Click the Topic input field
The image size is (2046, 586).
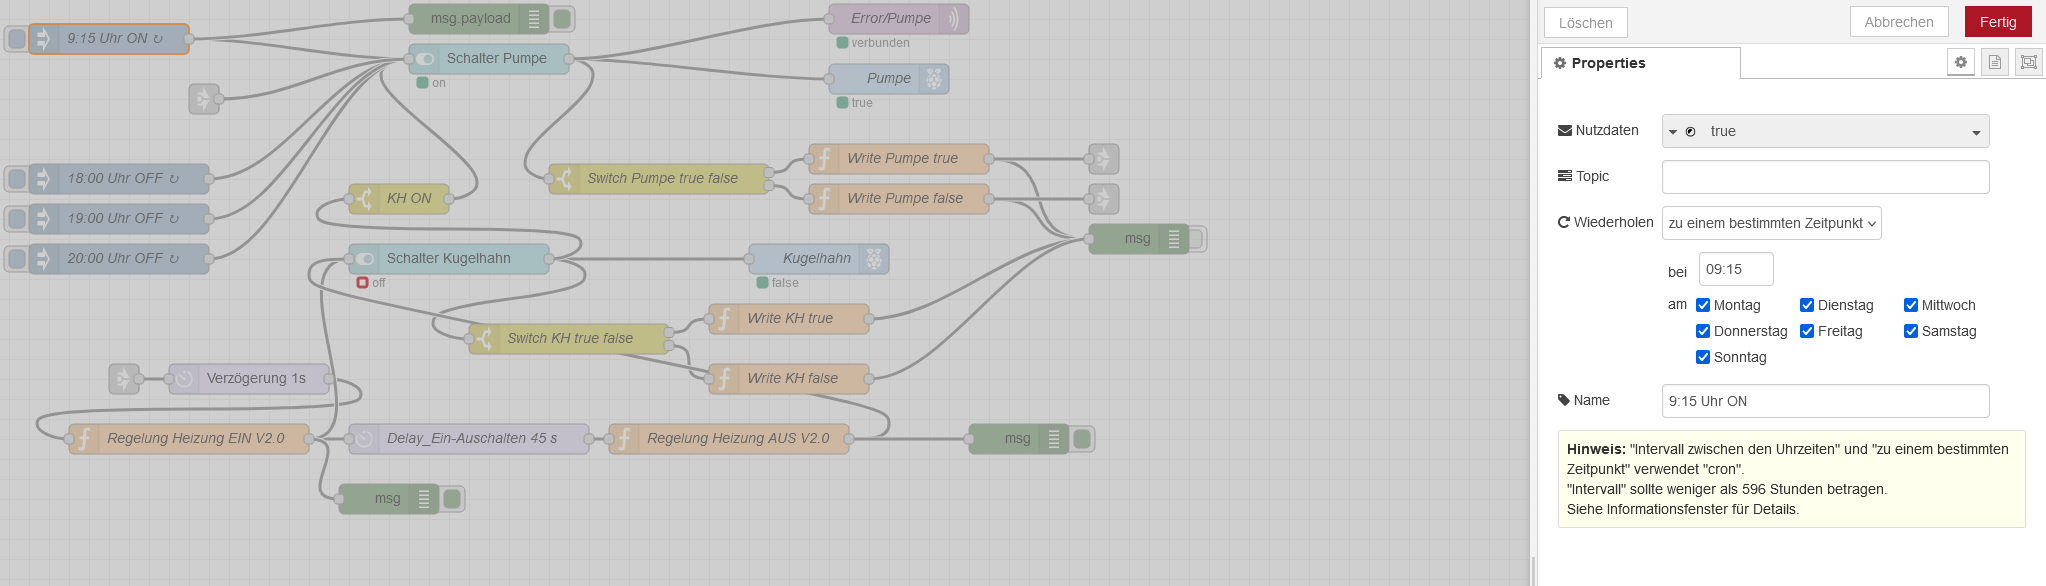click(1825, 177)
